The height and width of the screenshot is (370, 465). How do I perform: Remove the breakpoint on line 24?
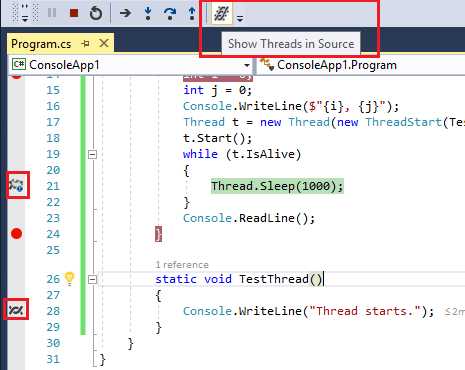click(x=16, y=234)
